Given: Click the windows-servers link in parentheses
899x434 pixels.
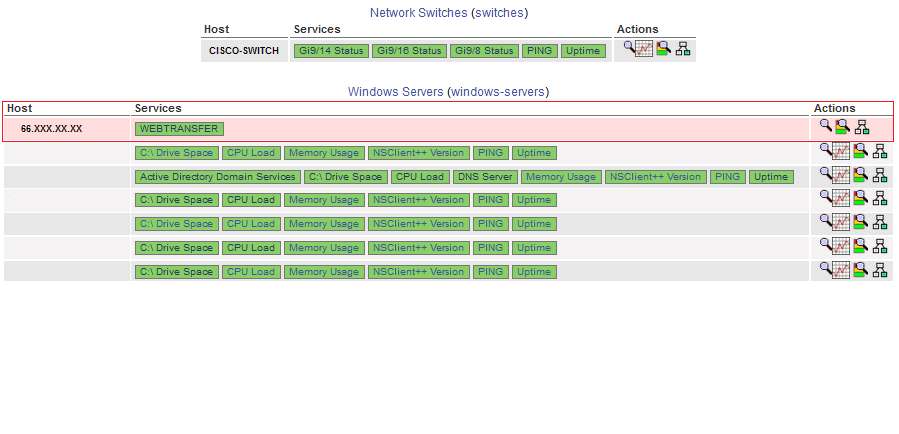Looking at the screenshot, I should tap(497, 91).
